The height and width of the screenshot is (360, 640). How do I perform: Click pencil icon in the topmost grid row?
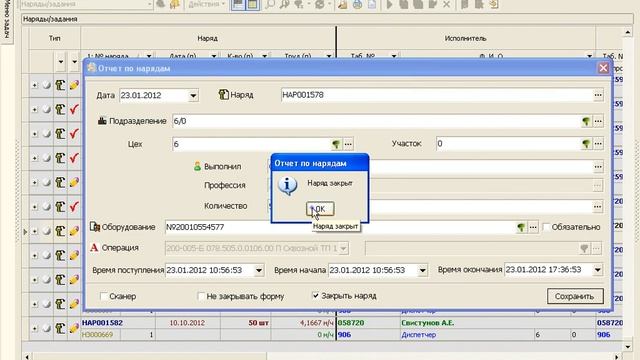pos(74,85)
